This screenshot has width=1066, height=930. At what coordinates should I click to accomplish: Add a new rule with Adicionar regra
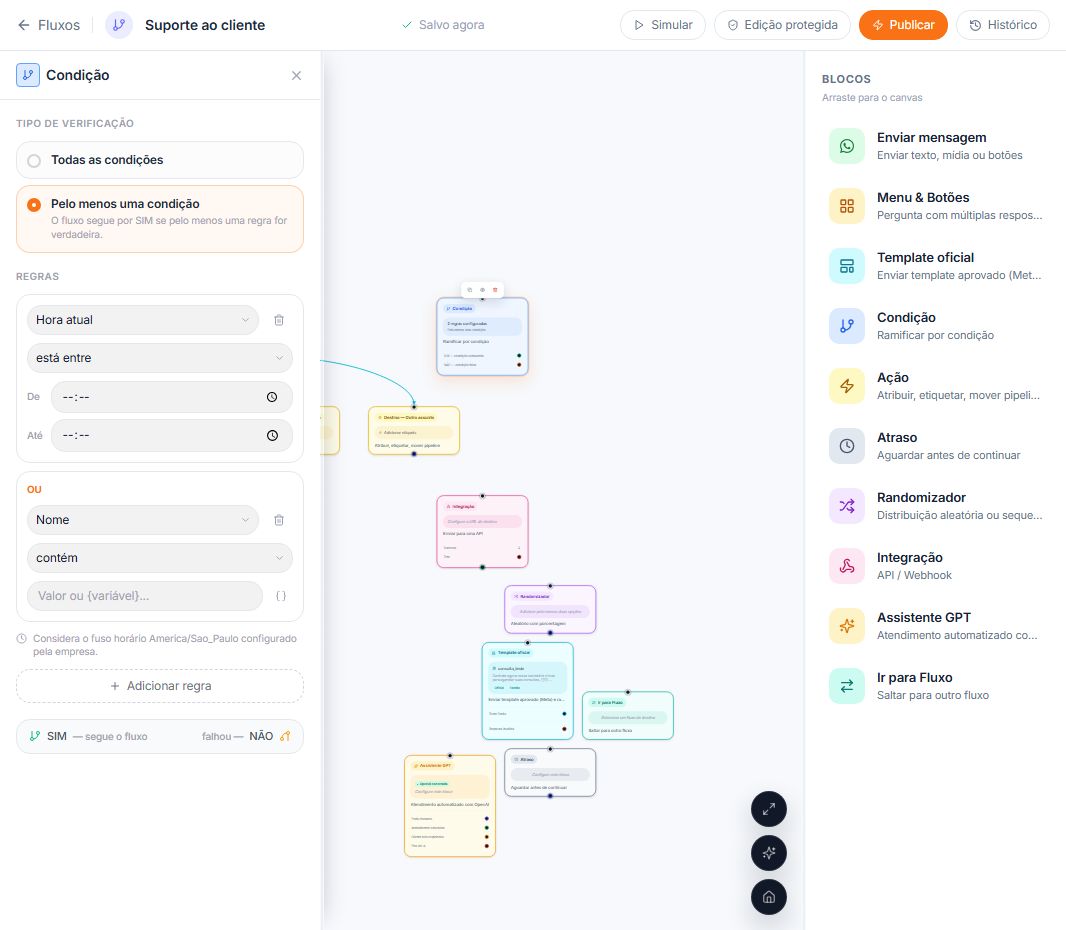coord(160,686)
